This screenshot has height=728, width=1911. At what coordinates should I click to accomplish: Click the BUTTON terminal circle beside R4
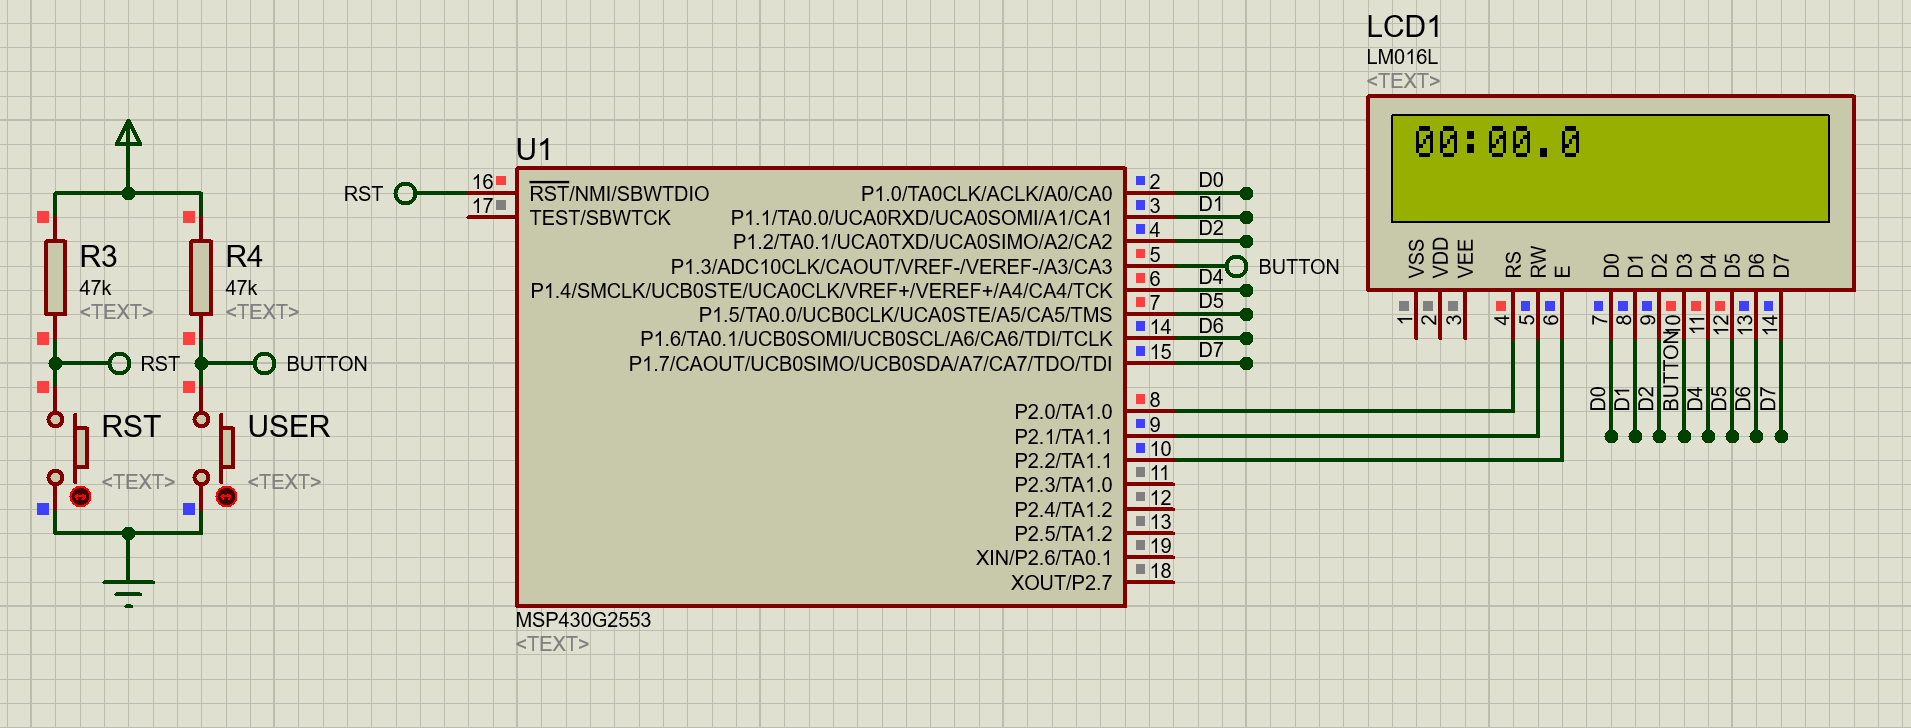pos(264,363)
